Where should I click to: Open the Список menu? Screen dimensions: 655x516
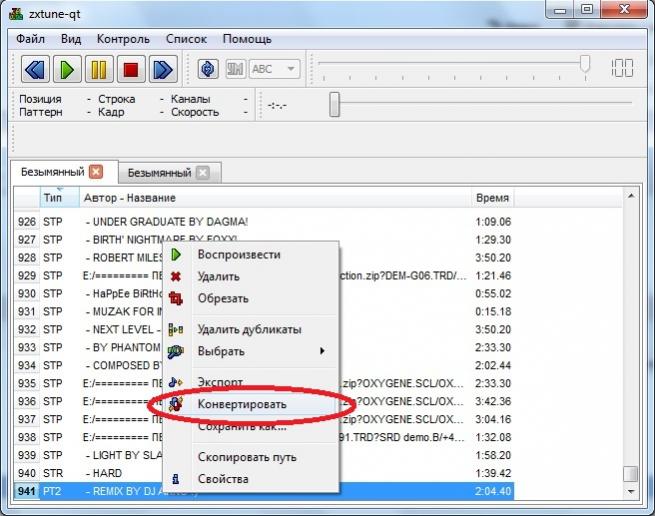(187, 39)
